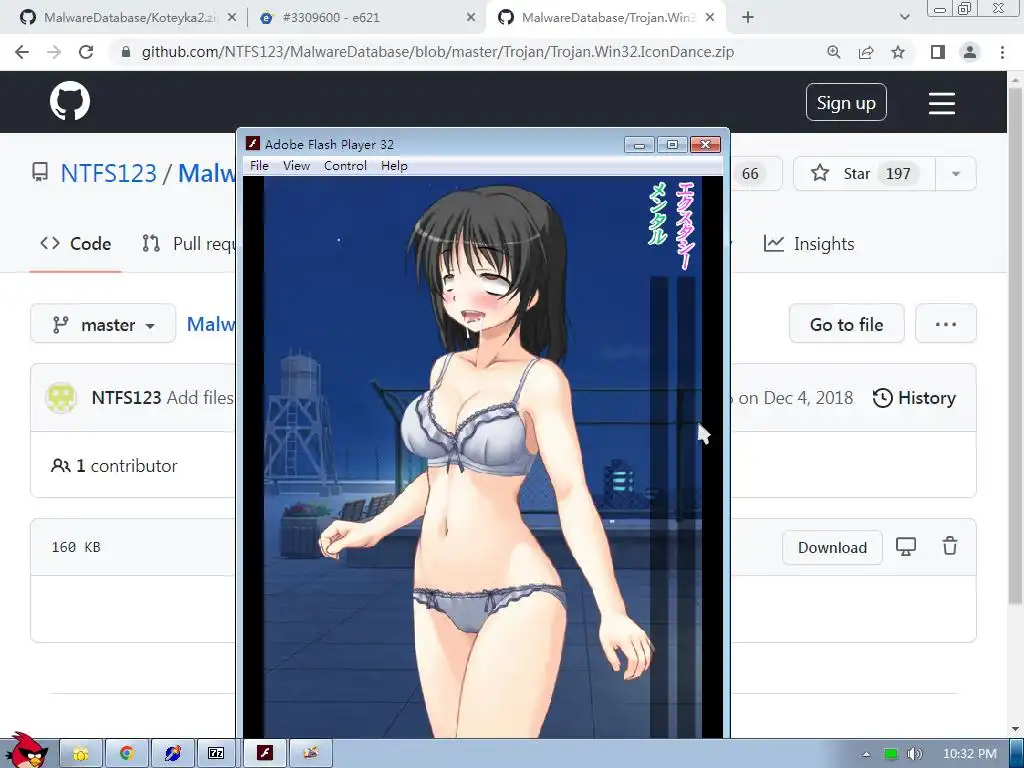Click the repository book icon beside NTFS123

(x=40, y=173)
